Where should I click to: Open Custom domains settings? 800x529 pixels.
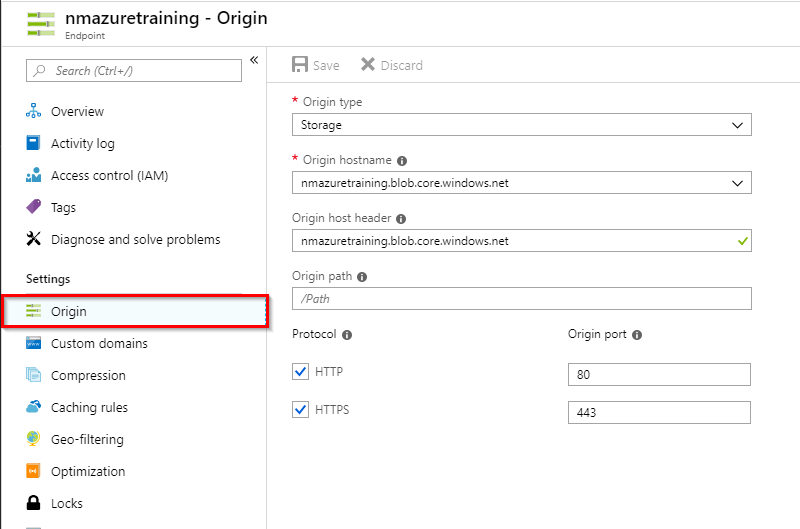99,344
